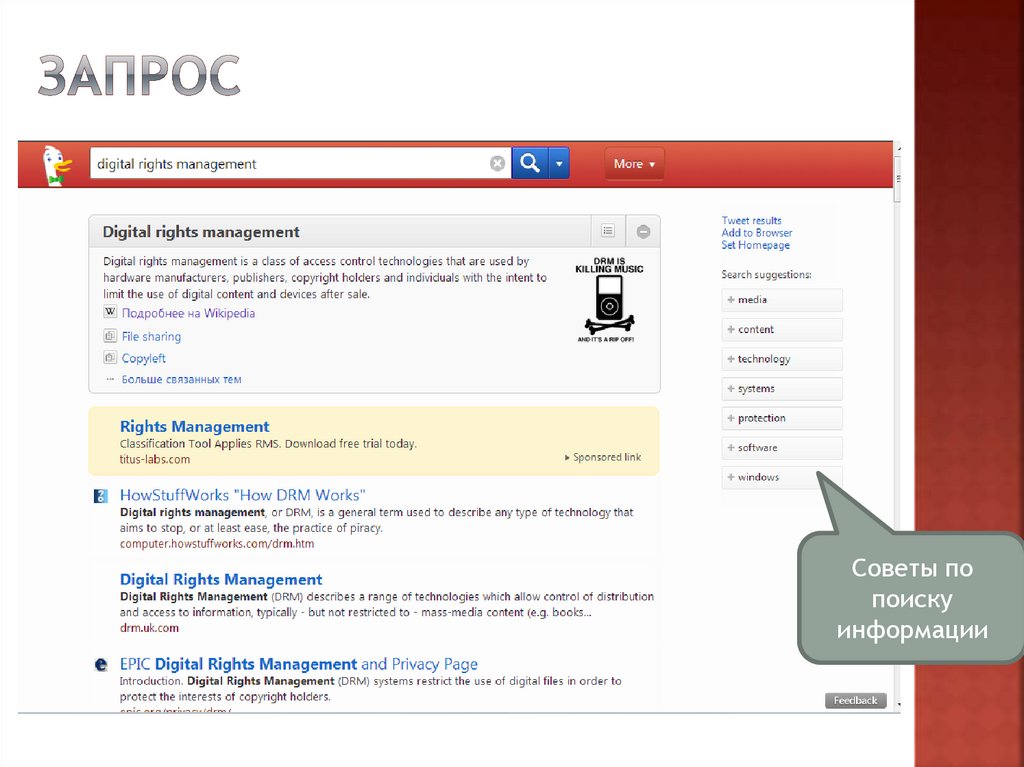The image size is (1024, 767).
Task: Click the magnifying glass search button
Action: [x=530, y=163]
